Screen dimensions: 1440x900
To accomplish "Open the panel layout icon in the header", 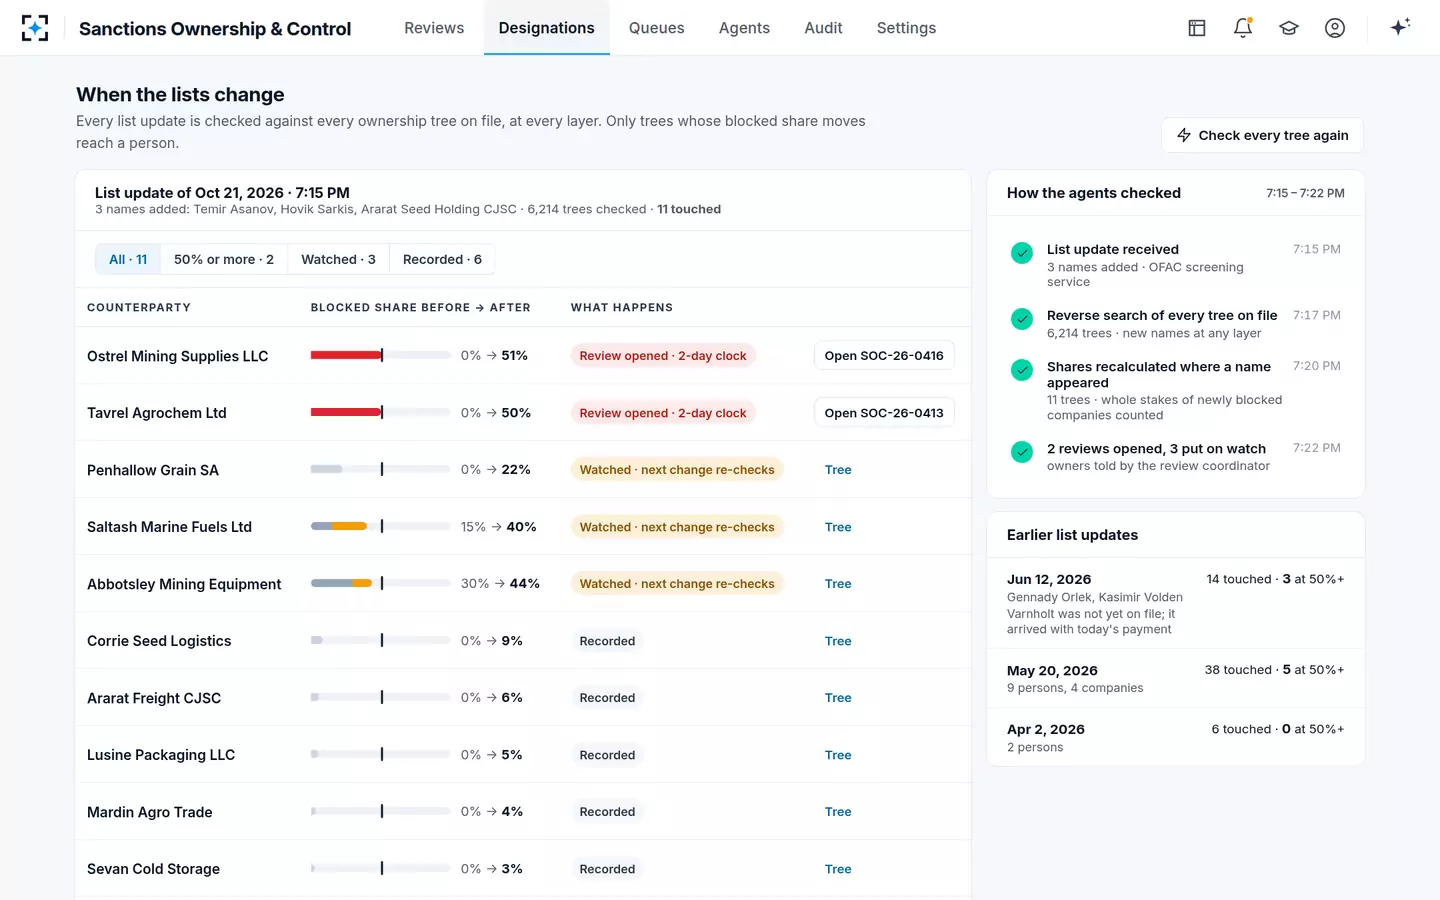I will (x=1197, y=28).
